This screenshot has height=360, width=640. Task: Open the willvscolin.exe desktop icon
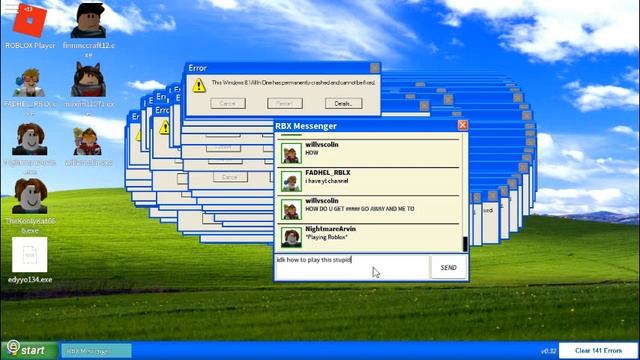(x=87, y=141)
